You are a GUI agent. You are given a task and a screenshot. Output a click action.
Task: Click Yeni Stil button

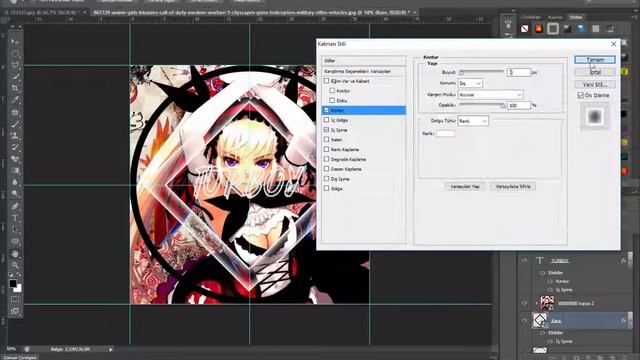[x=595, y=84]
